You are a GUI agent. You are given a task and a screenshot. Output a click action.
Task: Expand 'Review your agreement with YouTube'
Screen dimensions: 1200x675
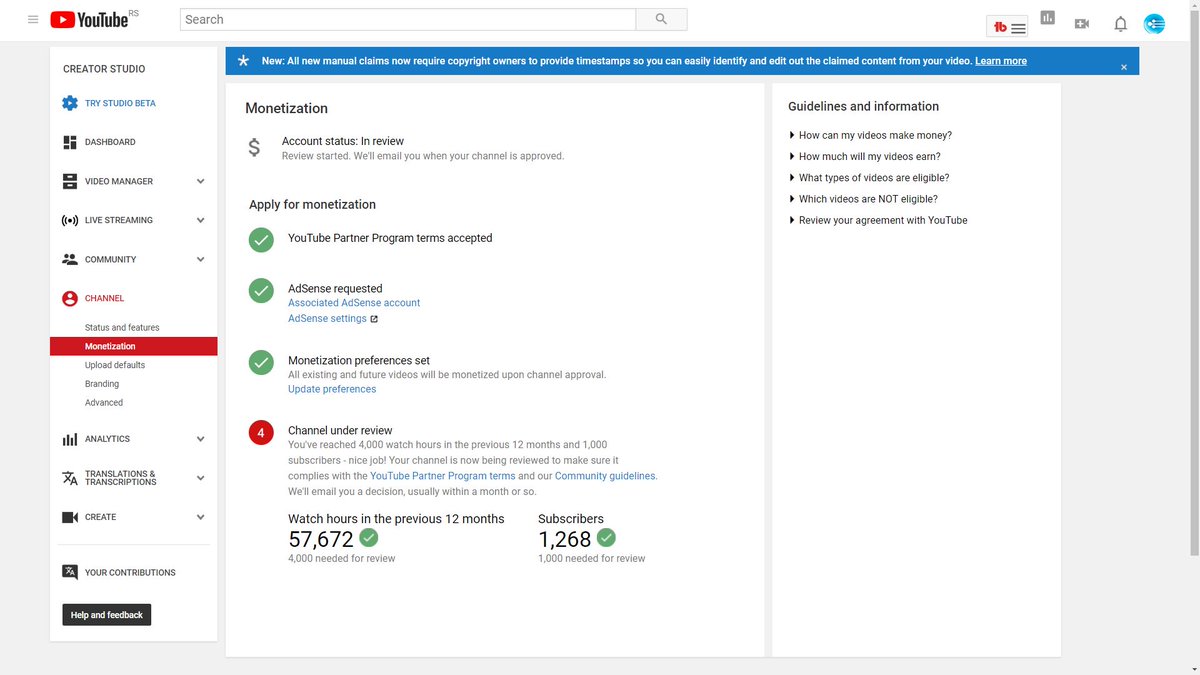point(878,220)
